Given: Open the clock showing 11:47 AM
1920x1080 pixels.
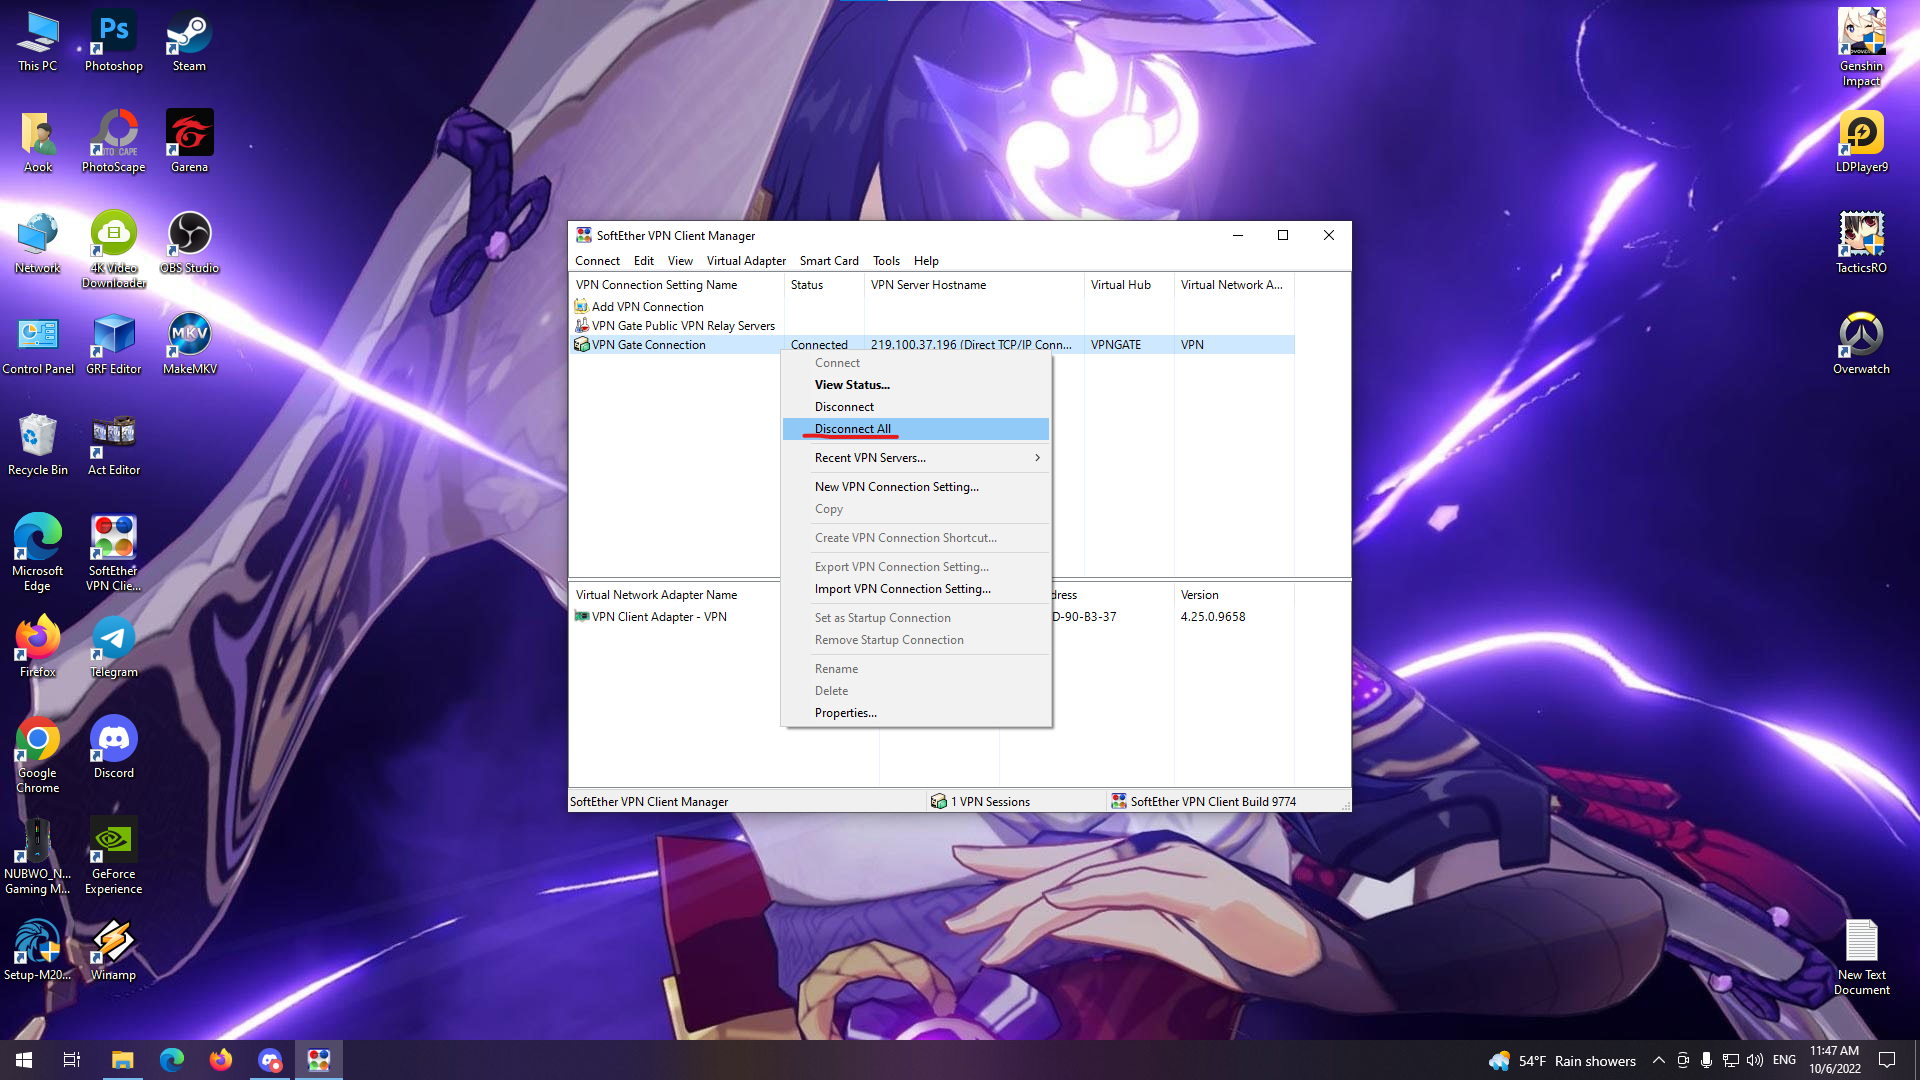Looking at the screenshot, I should click(1834, 1060).
